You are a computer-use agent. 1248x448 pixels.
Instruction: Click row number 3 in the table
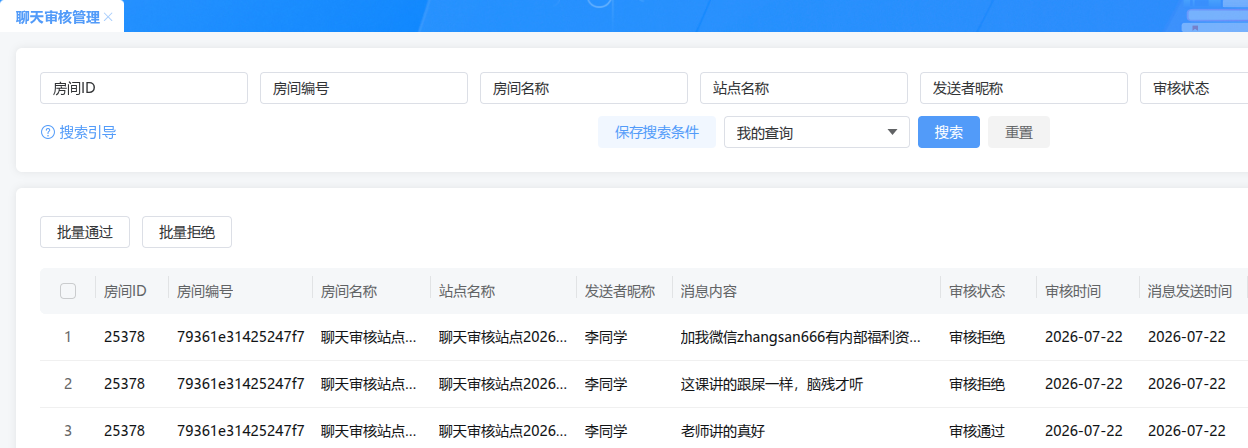[68, 431]
